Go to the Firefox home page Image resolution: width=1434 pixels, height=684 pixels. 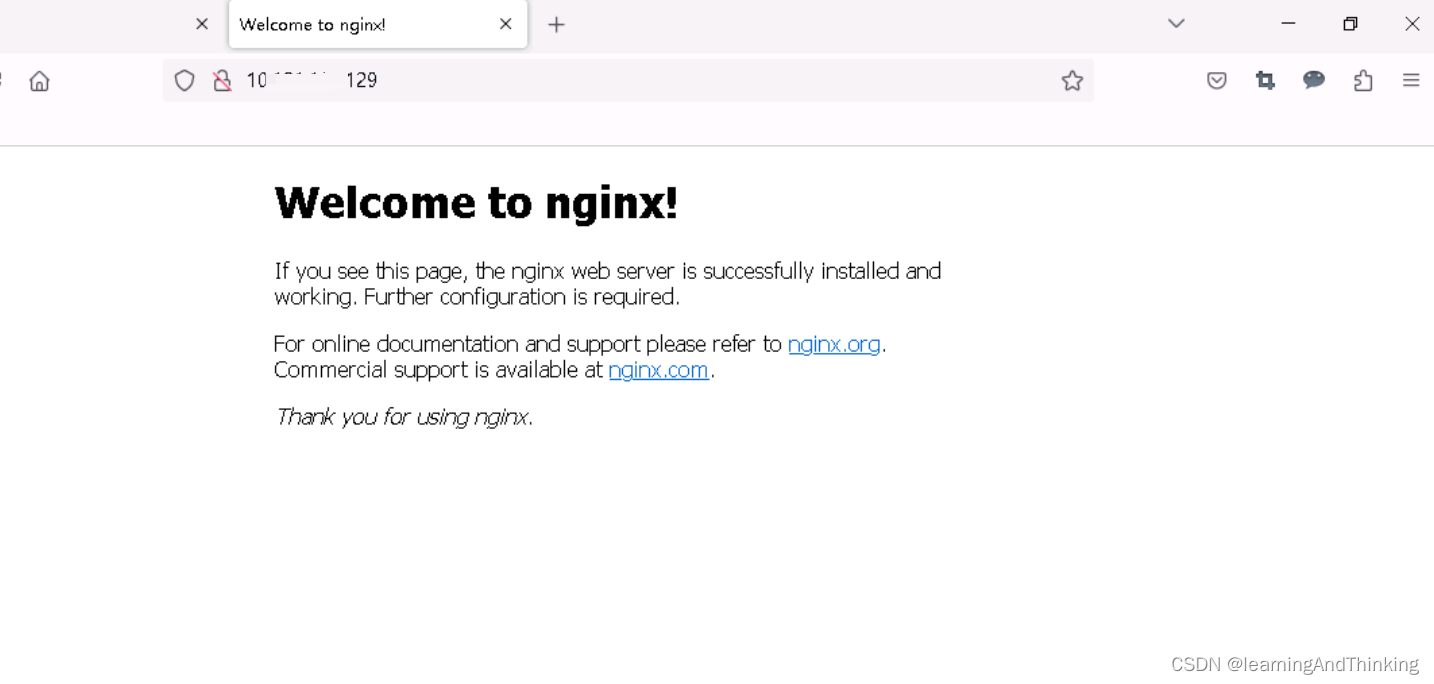[x=39, y=81]
